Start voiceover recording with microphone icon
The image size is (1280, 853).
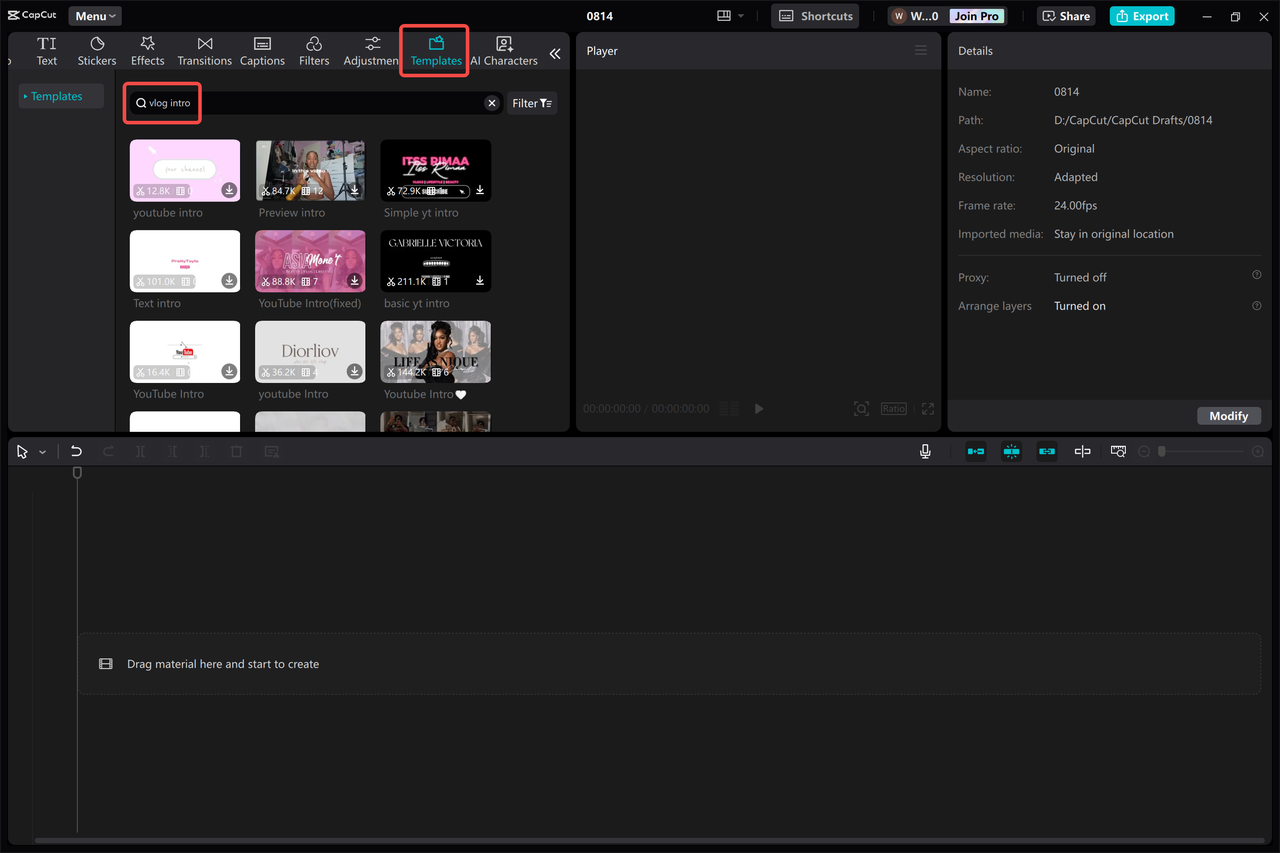(x=926, y=452)
